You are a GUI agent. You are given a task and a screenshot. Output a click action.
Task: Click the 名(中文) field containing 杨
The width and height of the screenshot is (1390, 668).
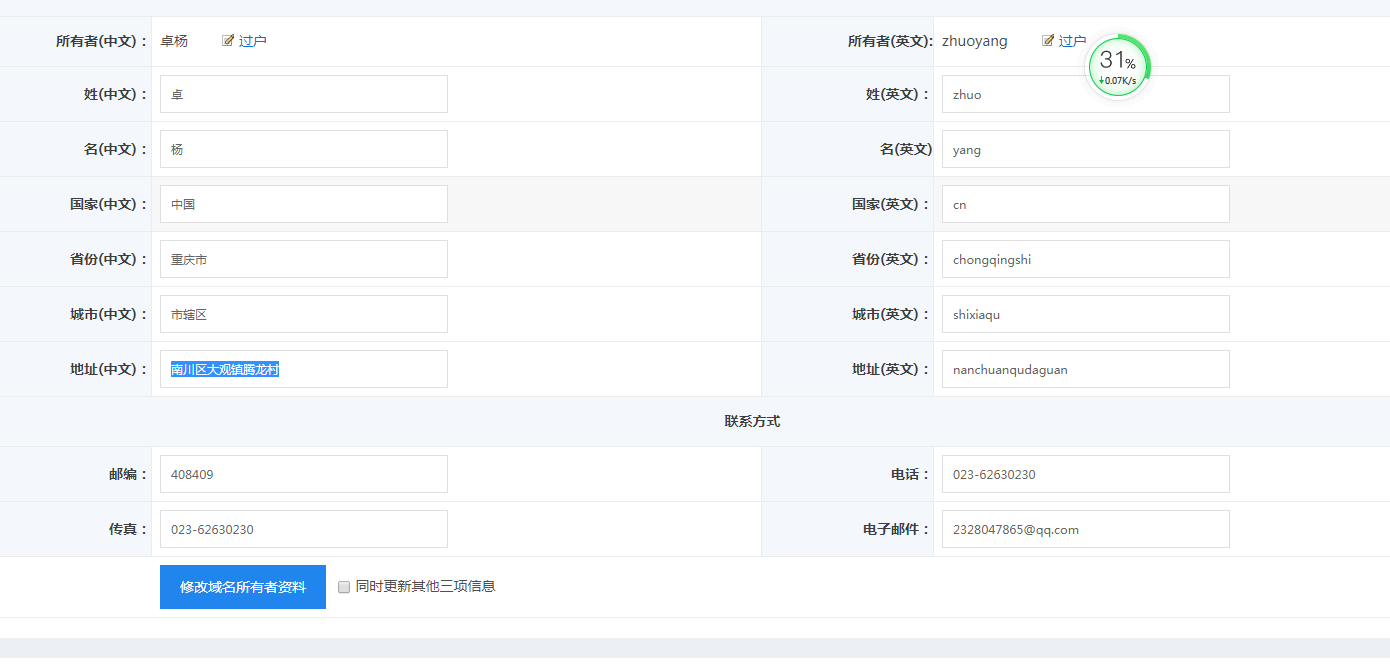point(303,149)
